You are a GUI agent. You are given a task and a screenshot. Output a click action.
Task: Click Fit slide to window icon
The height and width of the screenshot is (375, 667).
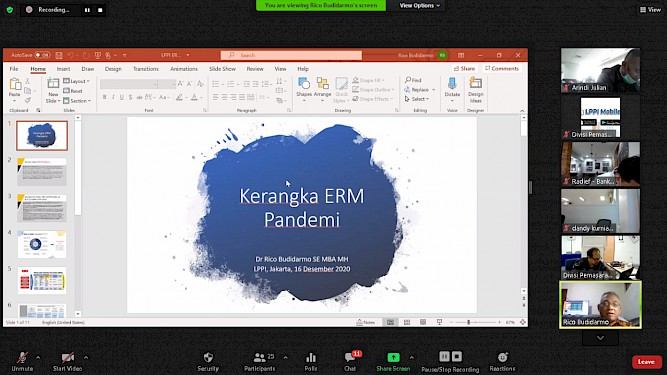point(523,322)
